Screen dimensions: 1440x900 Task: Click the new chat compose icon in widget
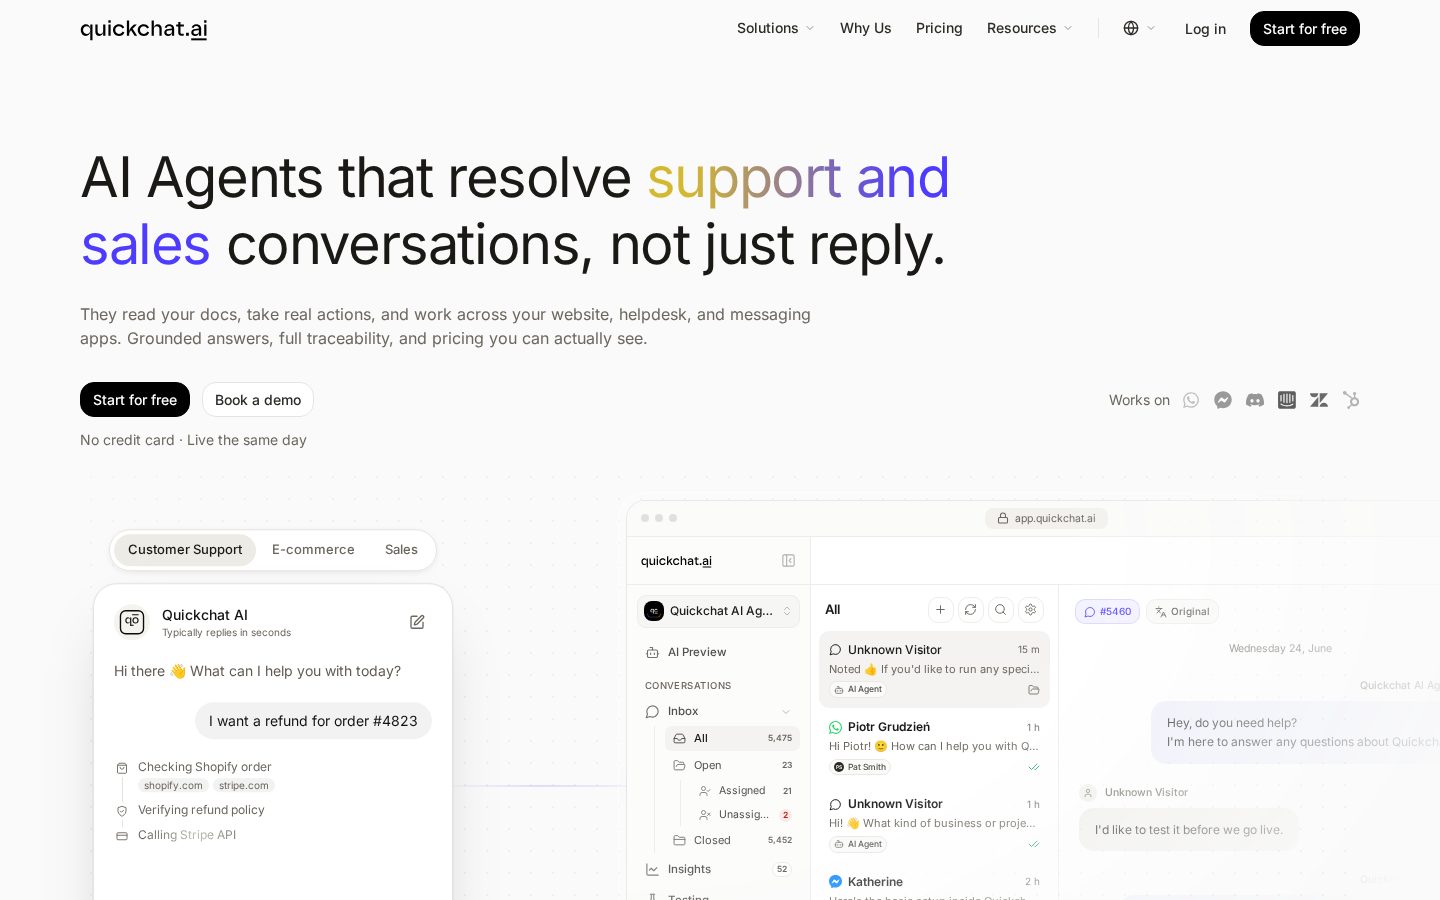click(417, 622)
